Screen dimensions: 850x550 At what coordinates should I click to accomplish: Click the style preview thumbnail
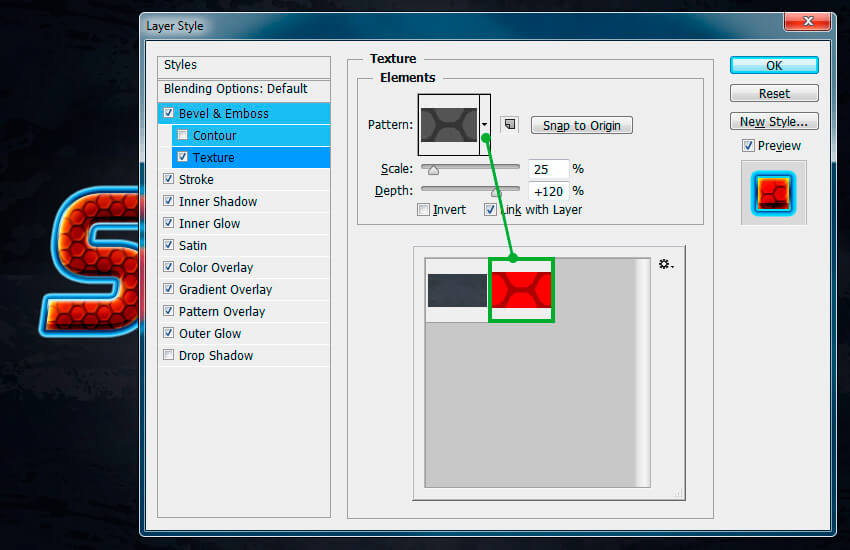[773, 192]
